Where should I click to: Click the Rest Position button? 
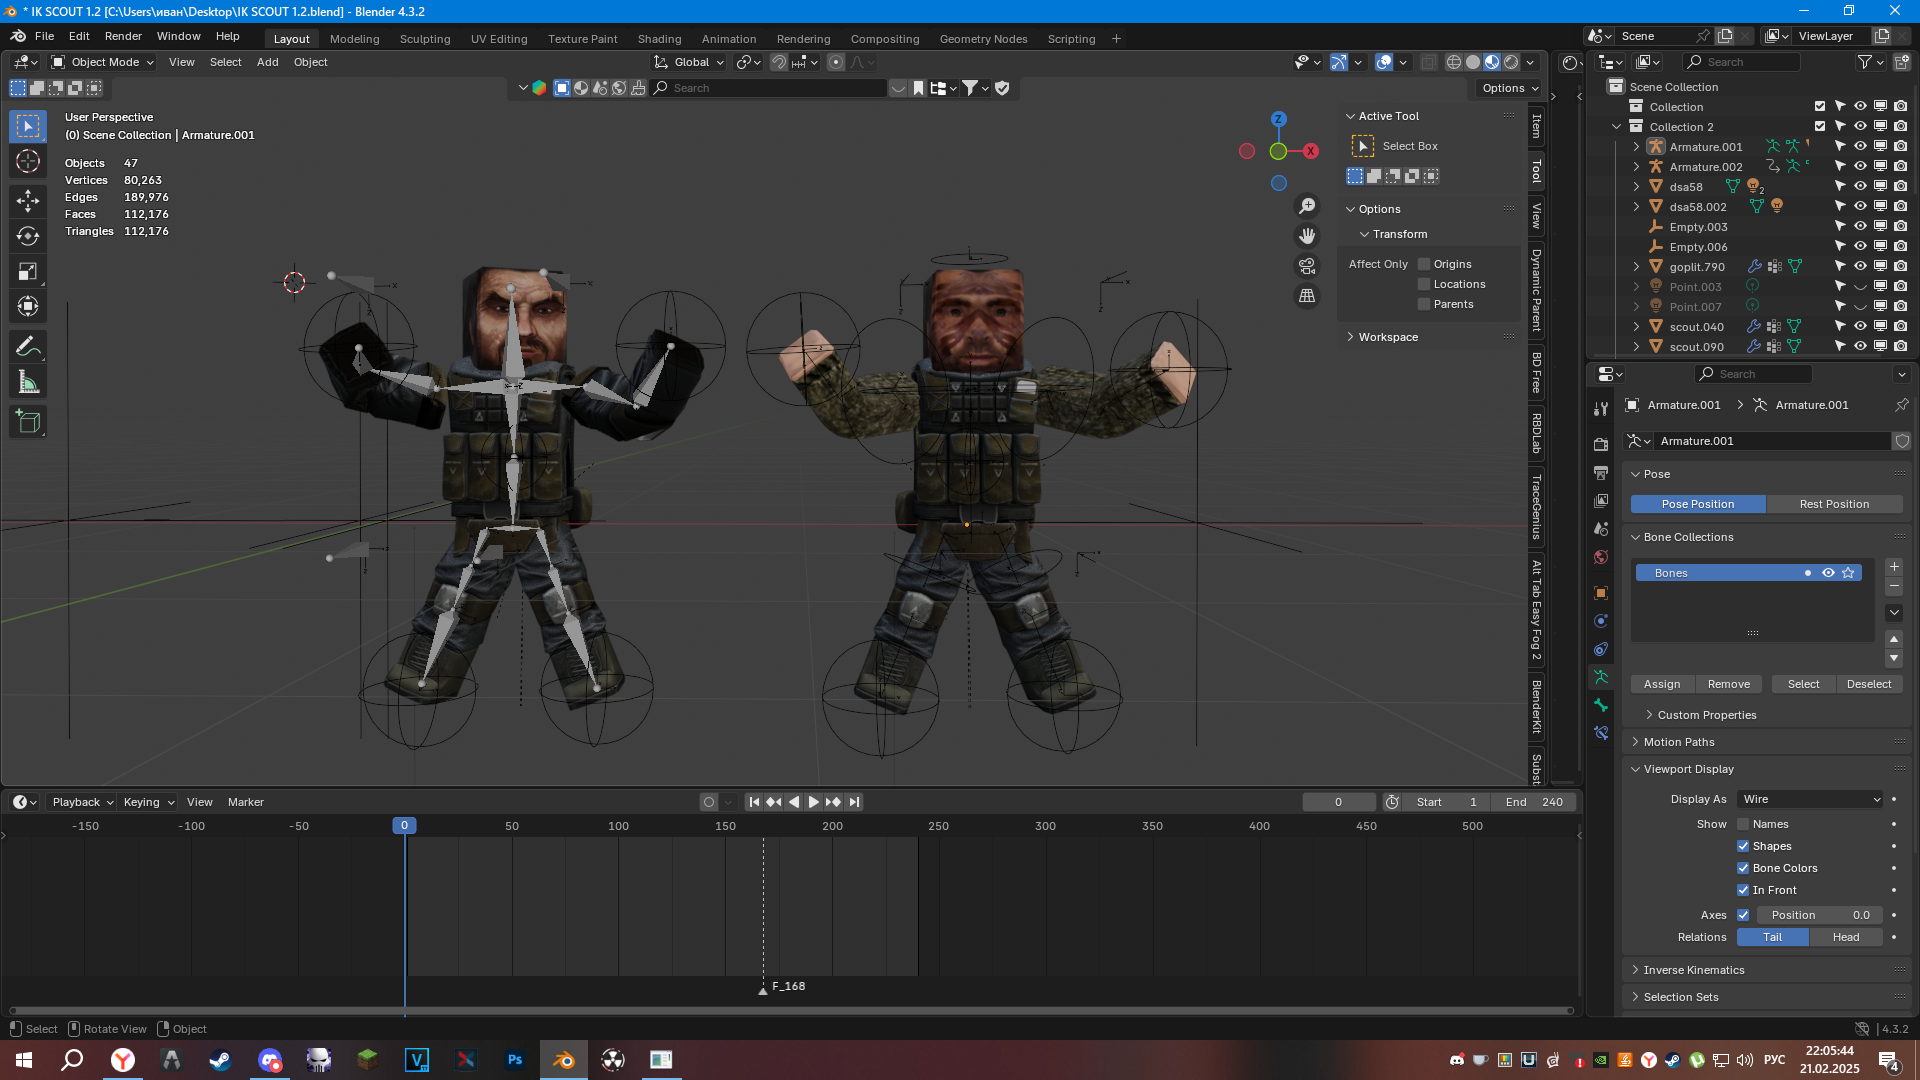(1833, 504)
